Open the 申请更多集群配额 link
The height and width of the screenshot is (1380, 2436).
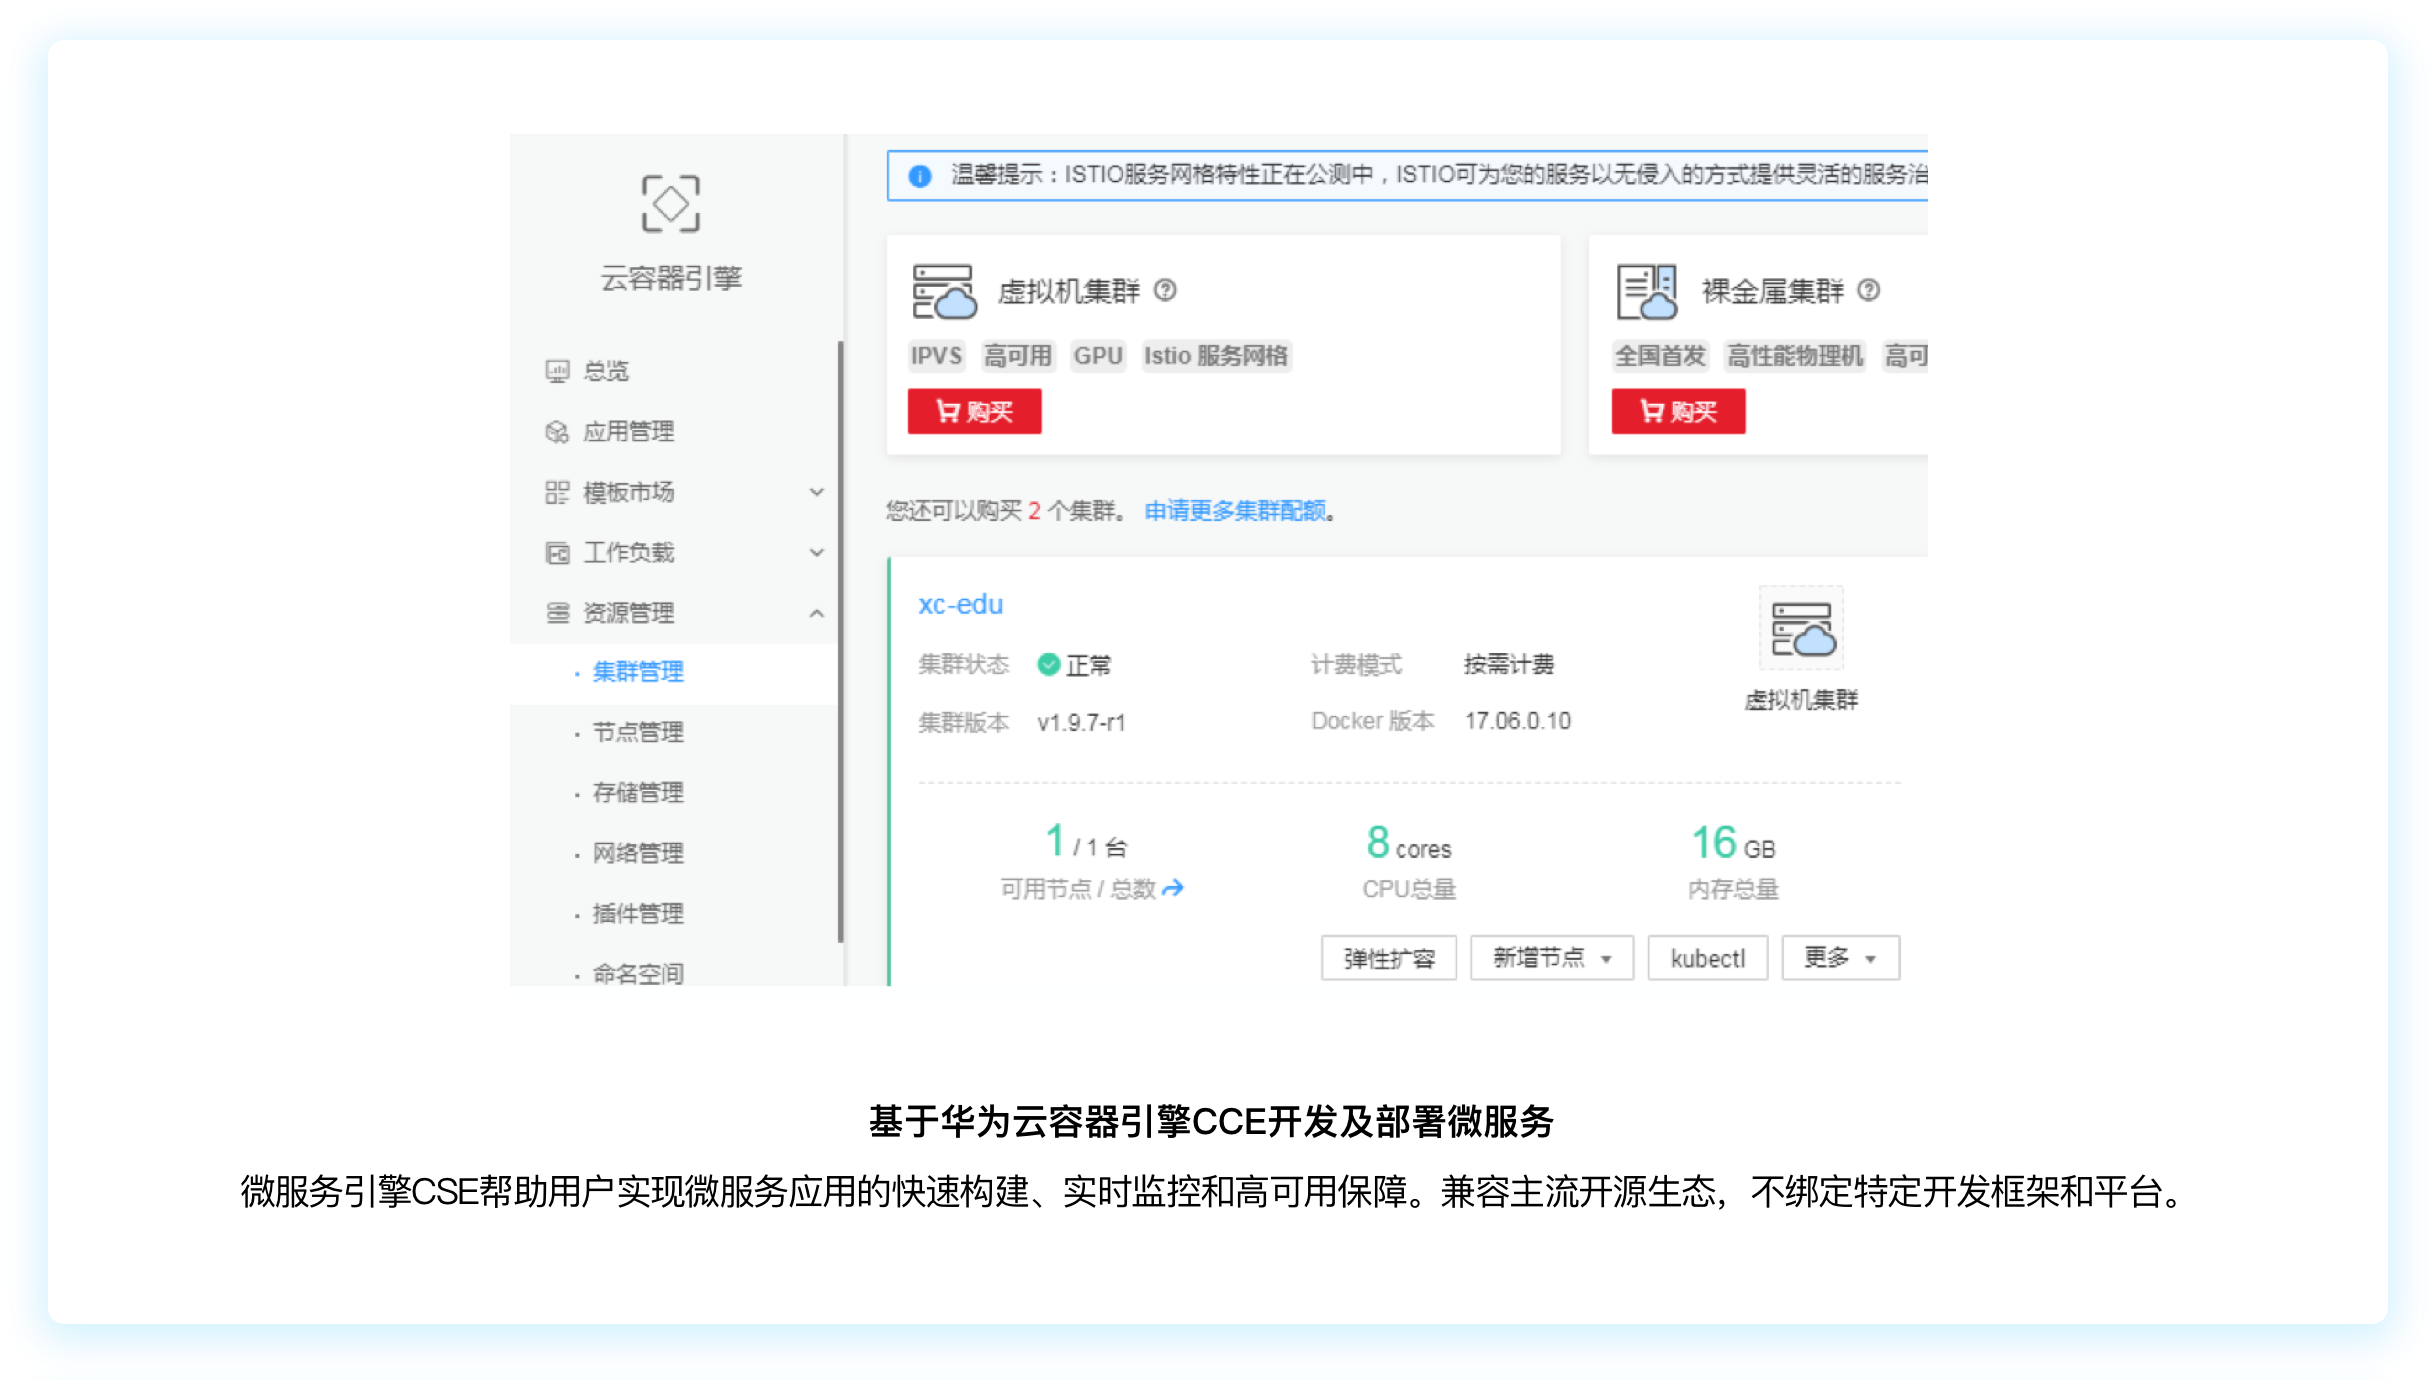(1237, 511)
